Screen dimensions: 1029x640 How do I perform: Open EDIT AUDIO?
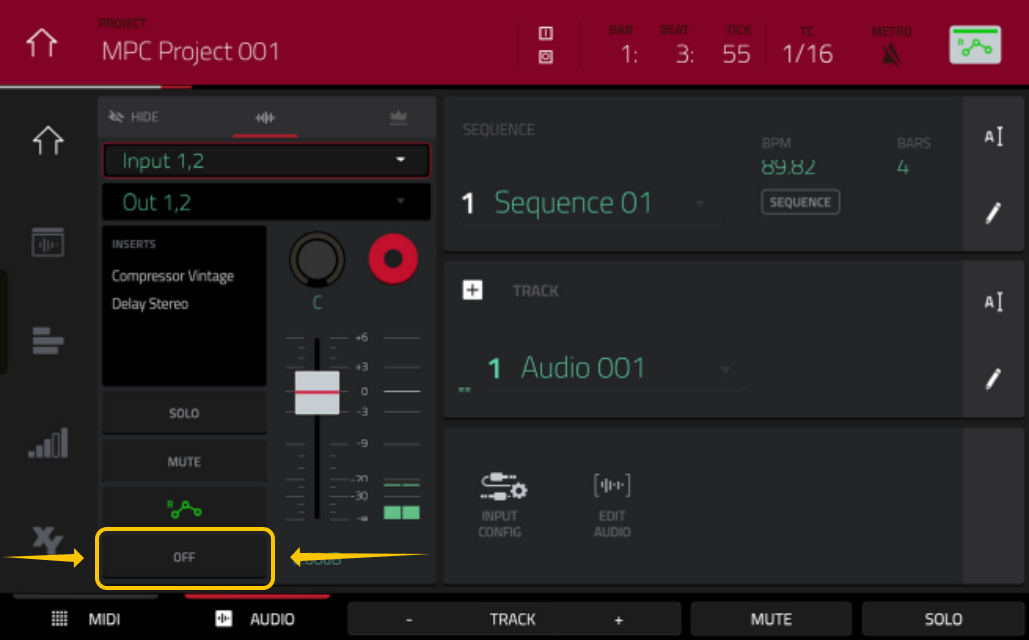pyautogui.click(x=612, y=505)
